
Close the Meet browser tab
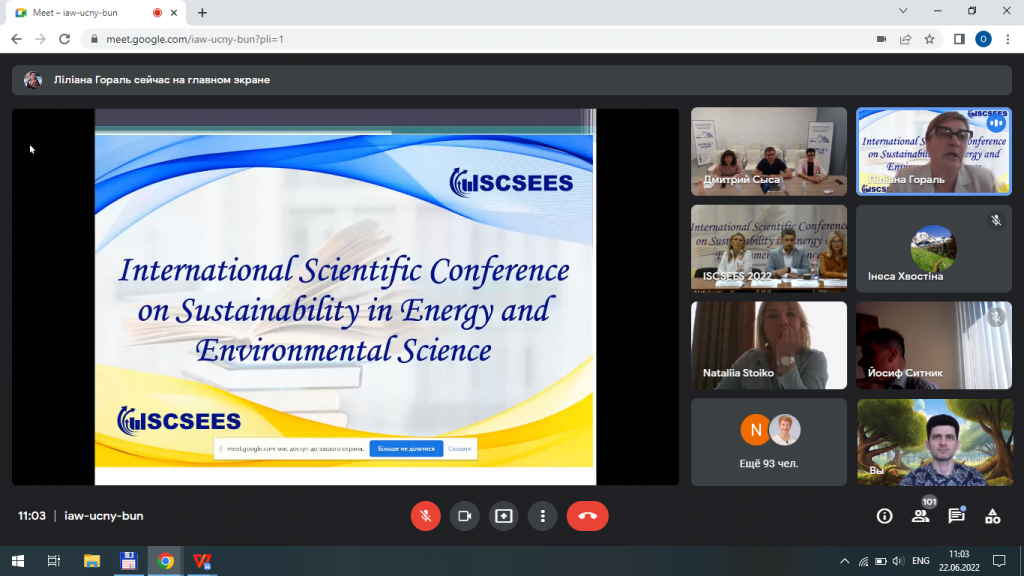click(x=174, y=12)
